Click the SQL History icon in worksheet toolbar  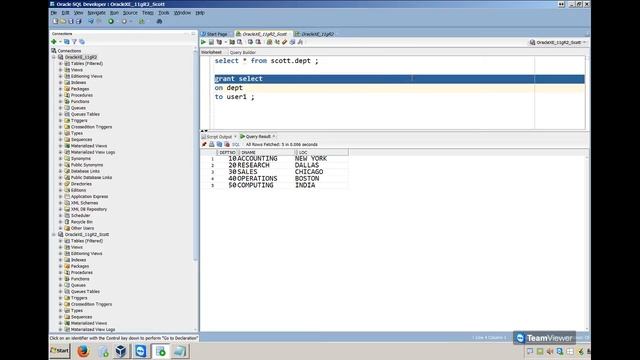click(292, 42)
